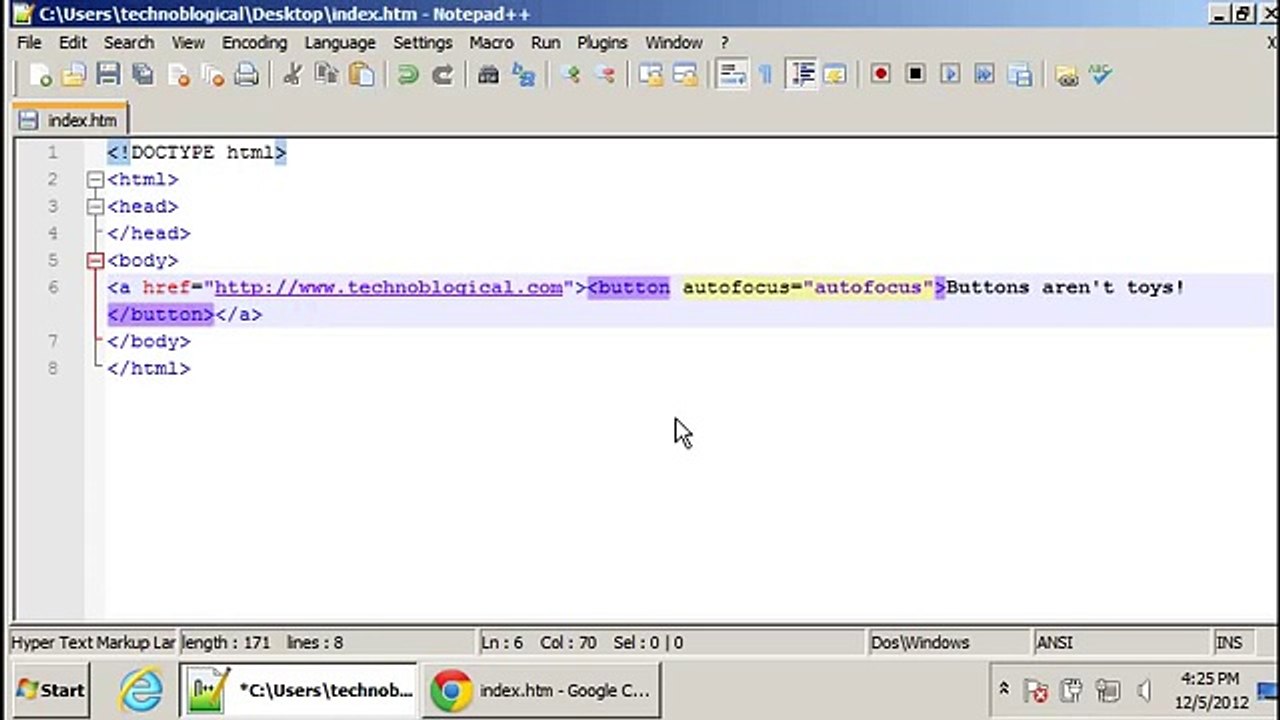Collapse the <body> fold marker on line 5
Image resolution: width=1280 pixels, height=720 pixels.
[x=95, y=261]
